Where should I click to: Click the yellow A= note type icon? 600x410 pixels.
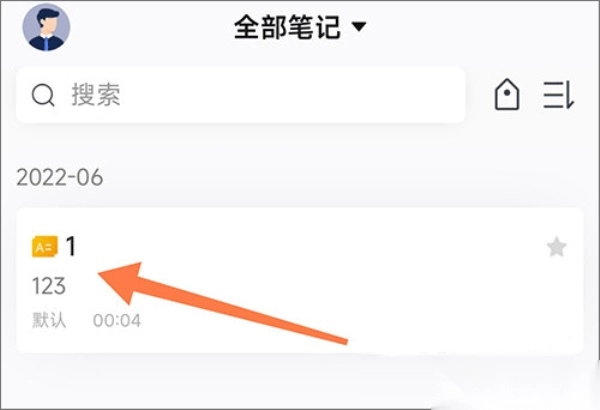(x=45, y=247)
